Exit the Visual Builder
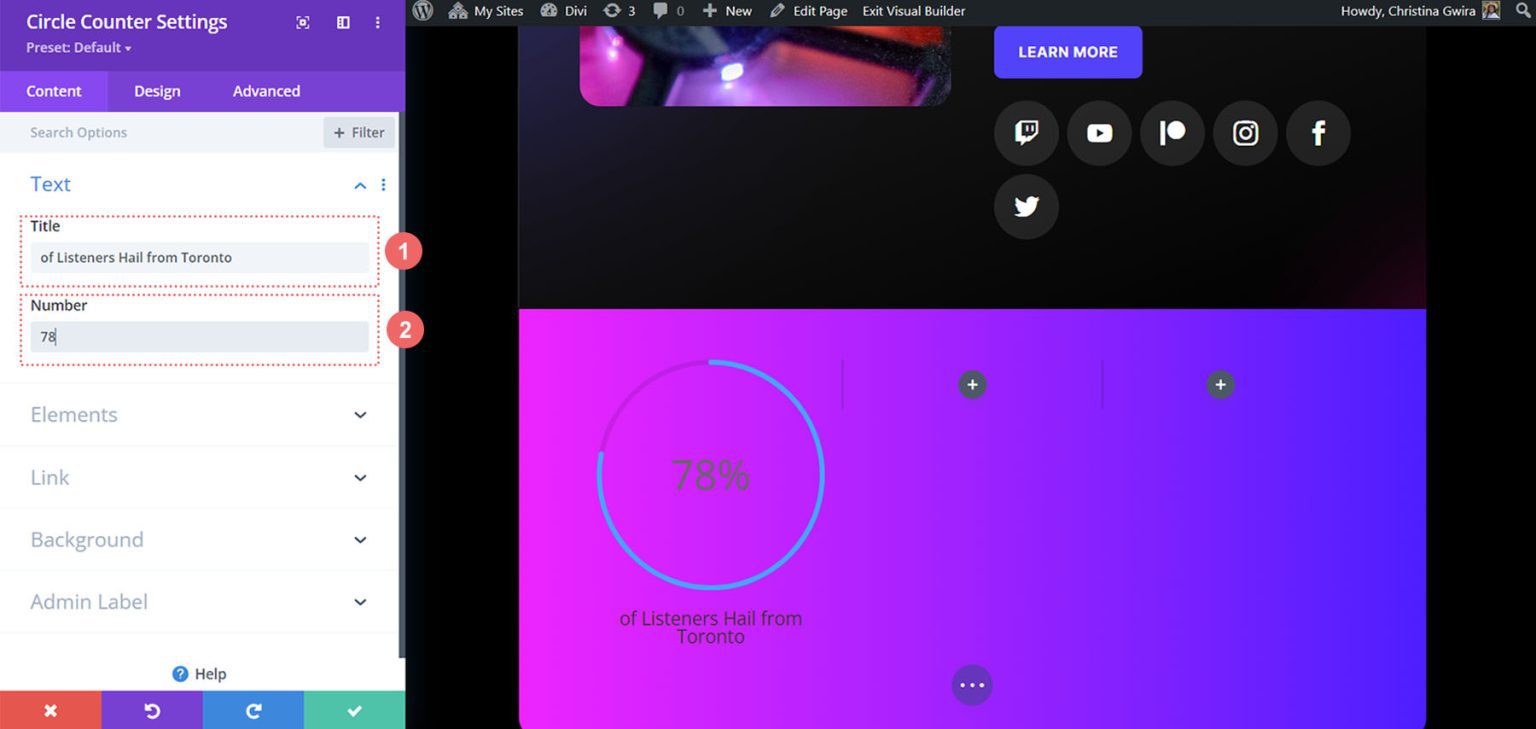Image resolution: width=1536 pixels, height=729 pixels. coord(912,11)
